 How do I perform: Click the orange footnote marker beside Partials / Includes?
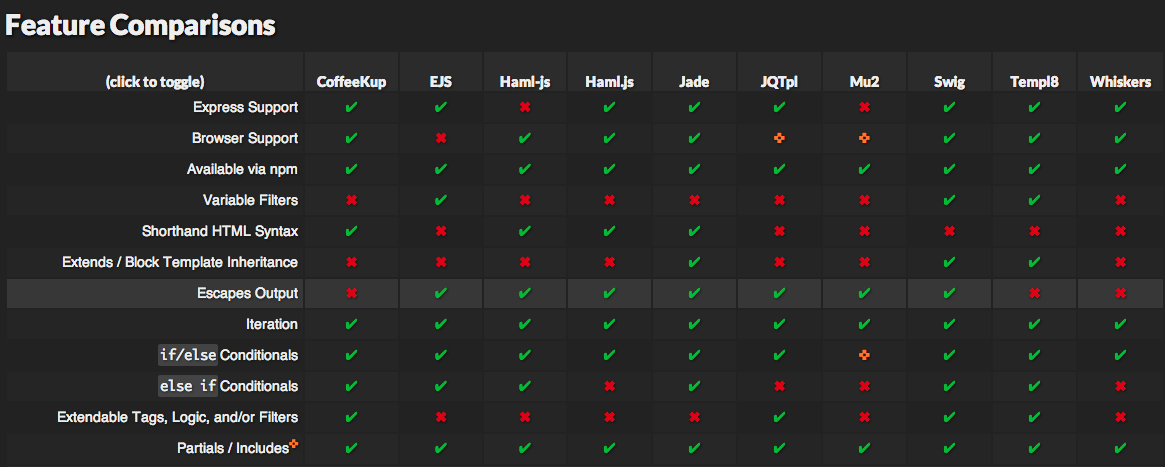click(x=294, y=443)
